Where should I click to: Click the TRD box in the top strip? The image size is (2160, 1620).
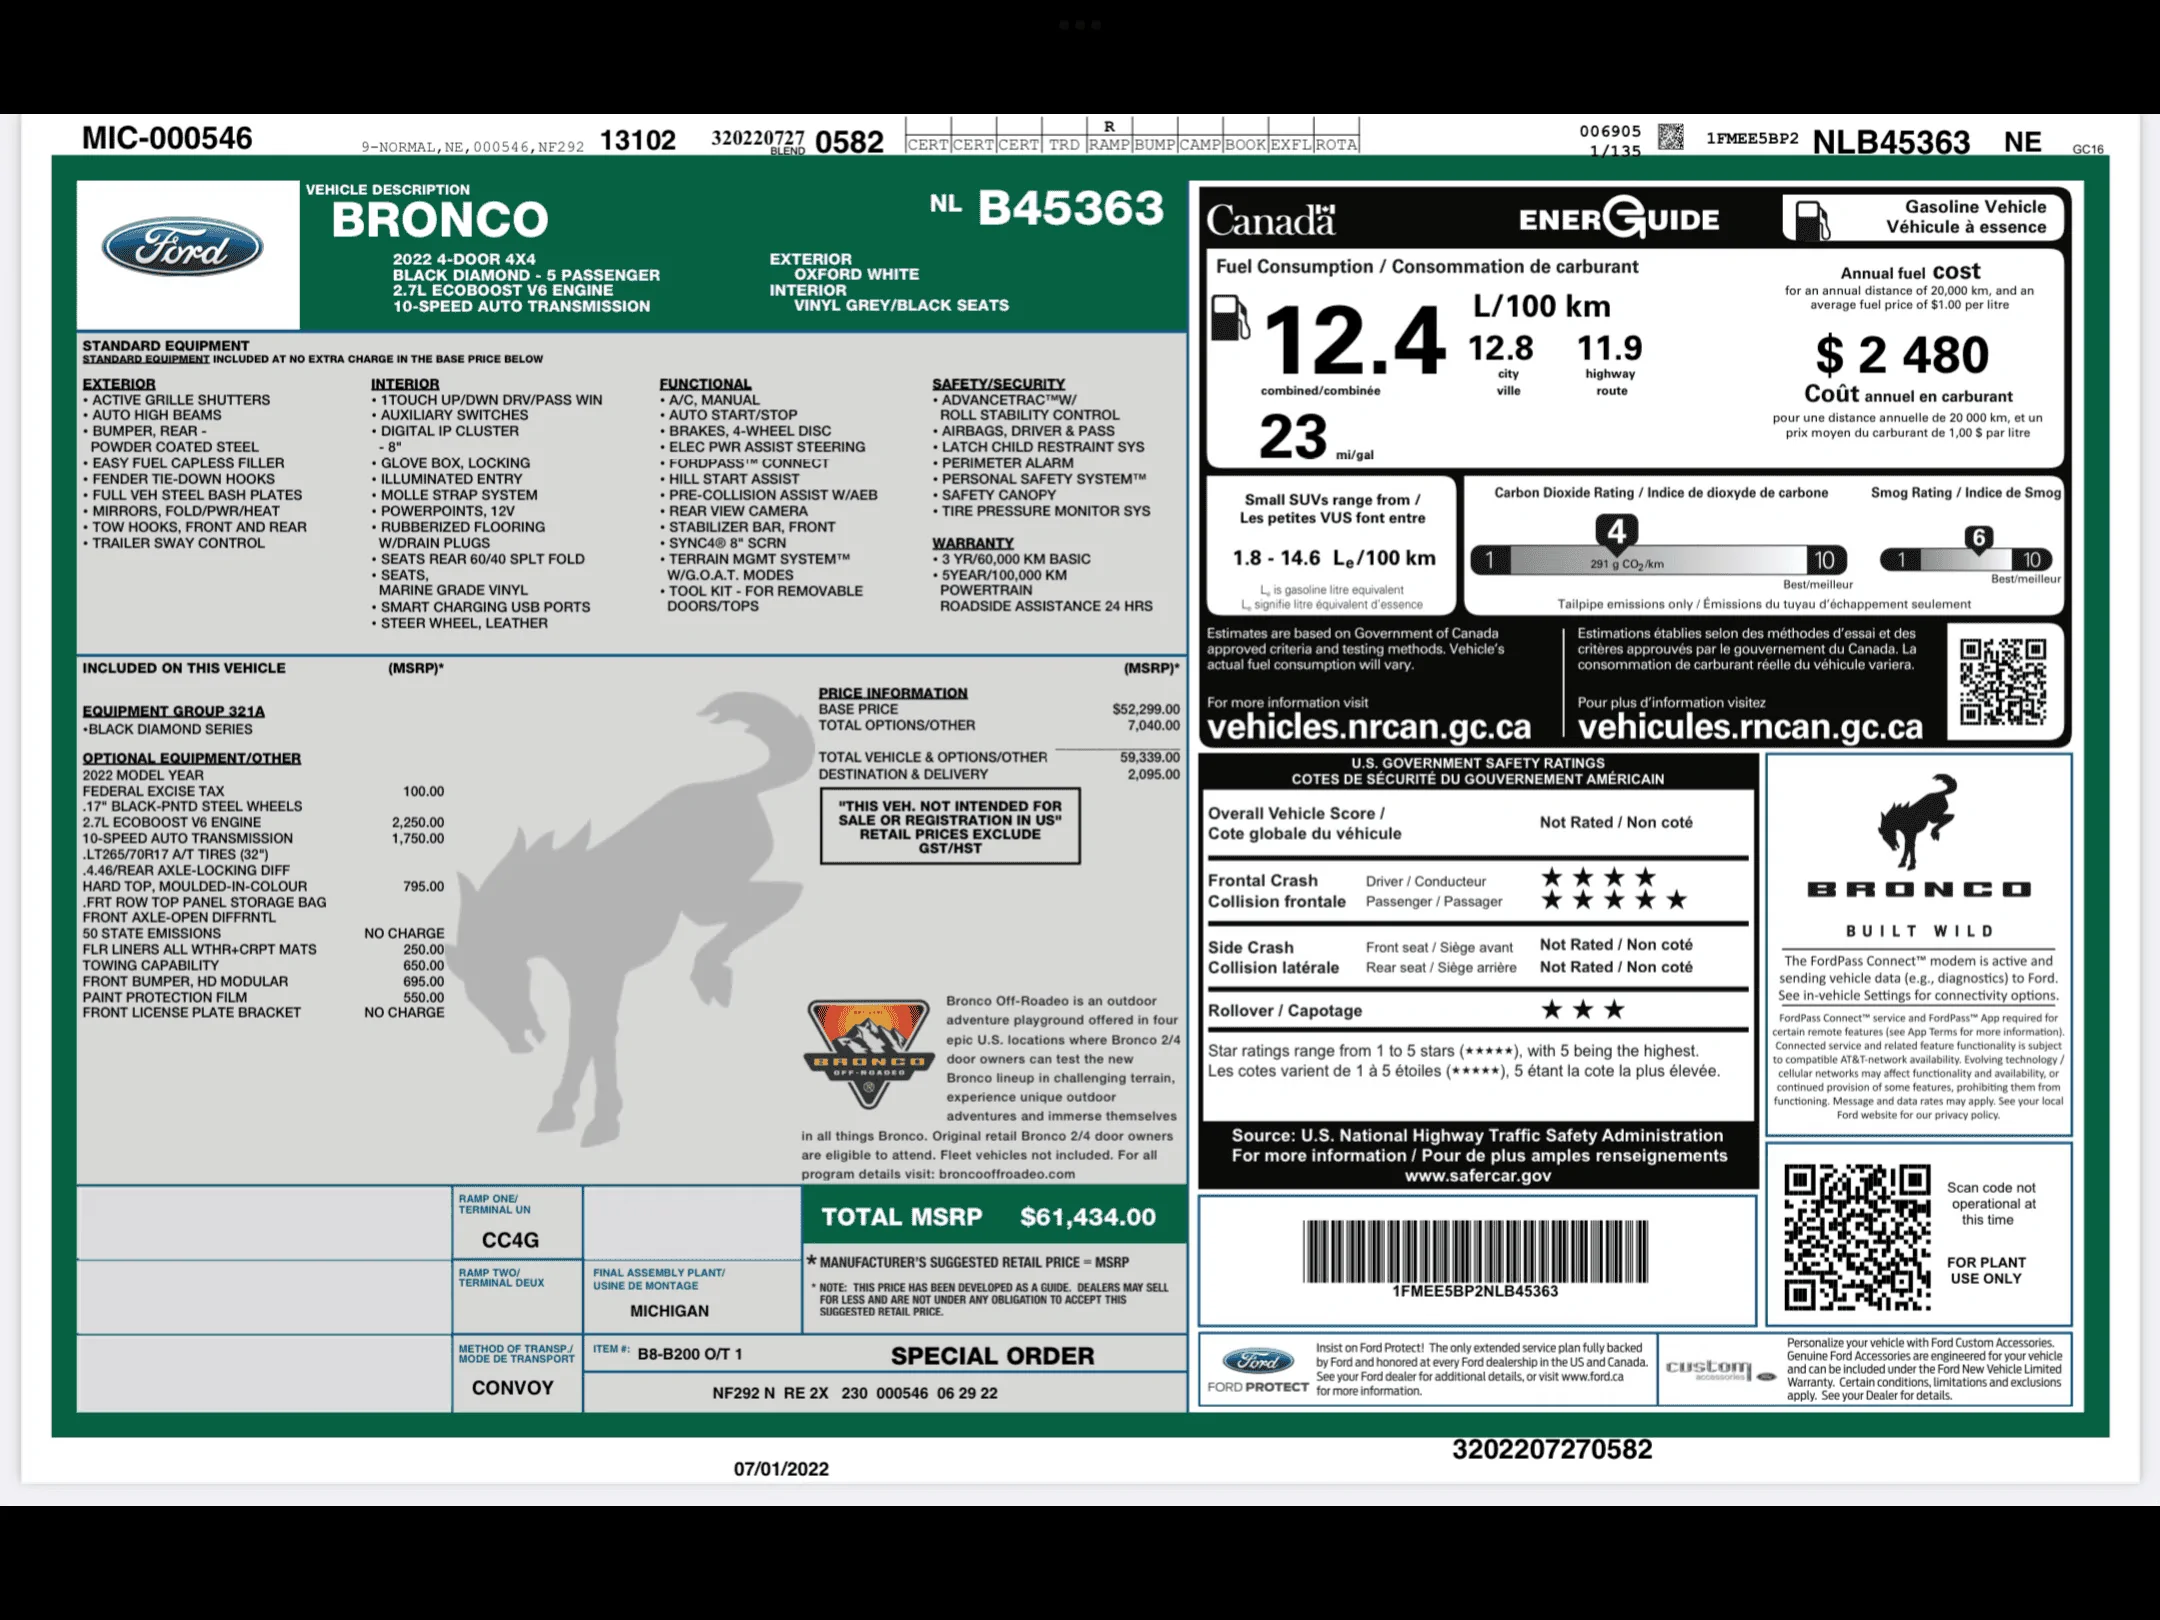click(1064, 145)
